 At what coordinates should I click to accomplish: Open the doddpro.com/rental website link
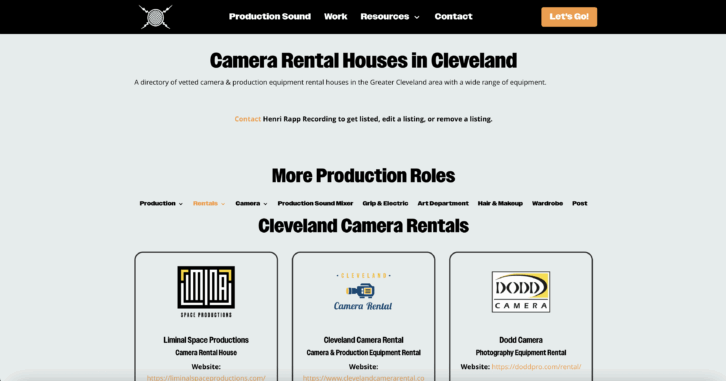point(536,367)
